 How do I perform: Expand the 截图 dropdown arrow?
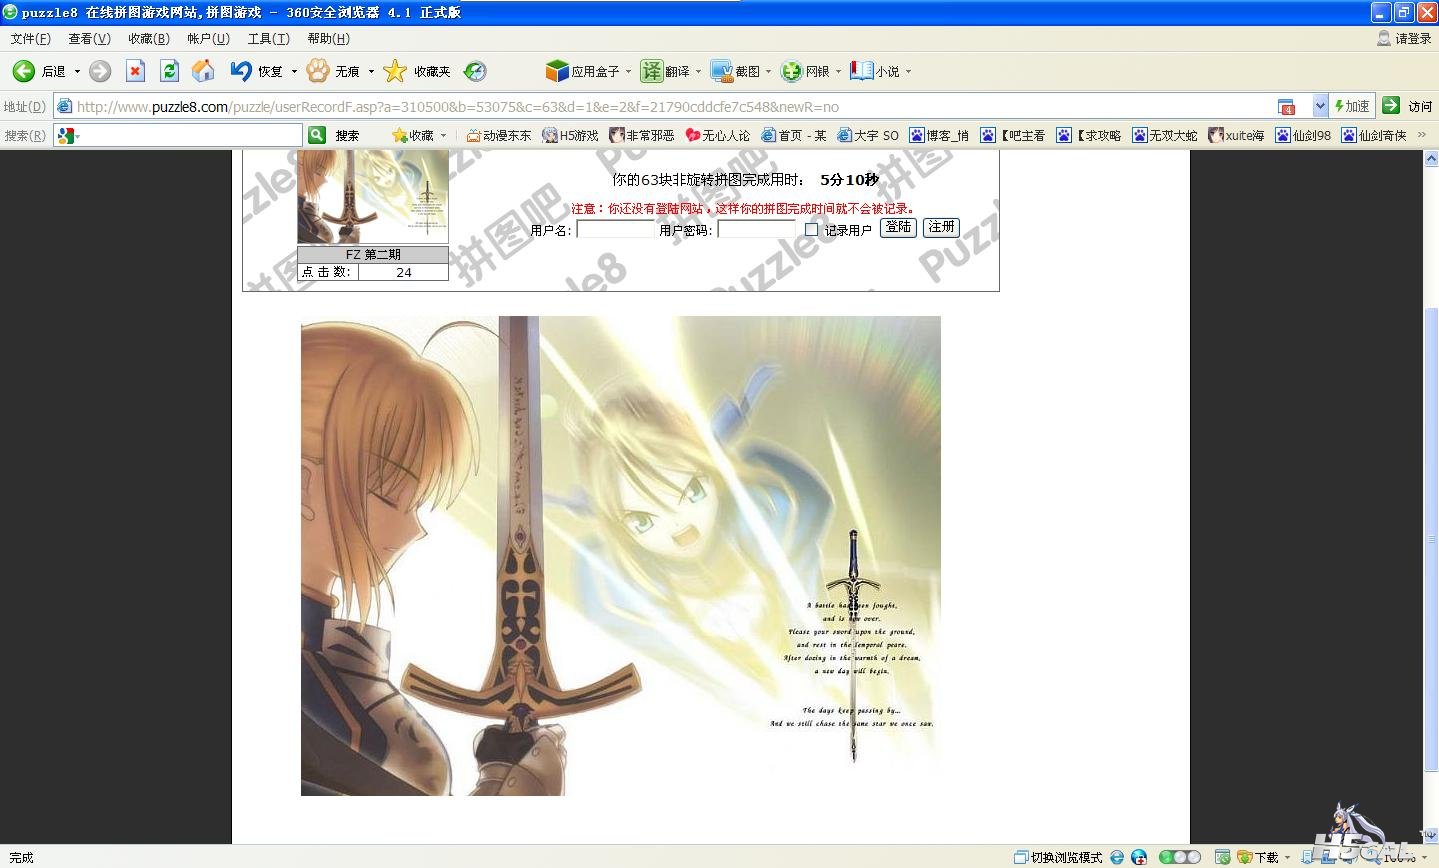point(768,72)
